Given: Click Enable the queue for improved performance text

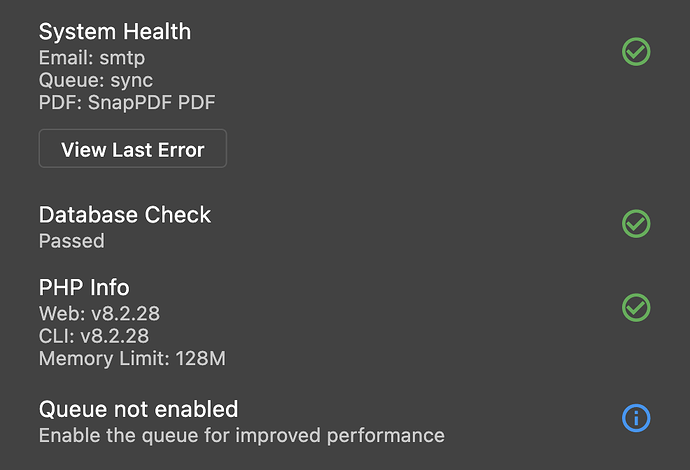Looking at the screenshot, I should (x=242, y=436).
